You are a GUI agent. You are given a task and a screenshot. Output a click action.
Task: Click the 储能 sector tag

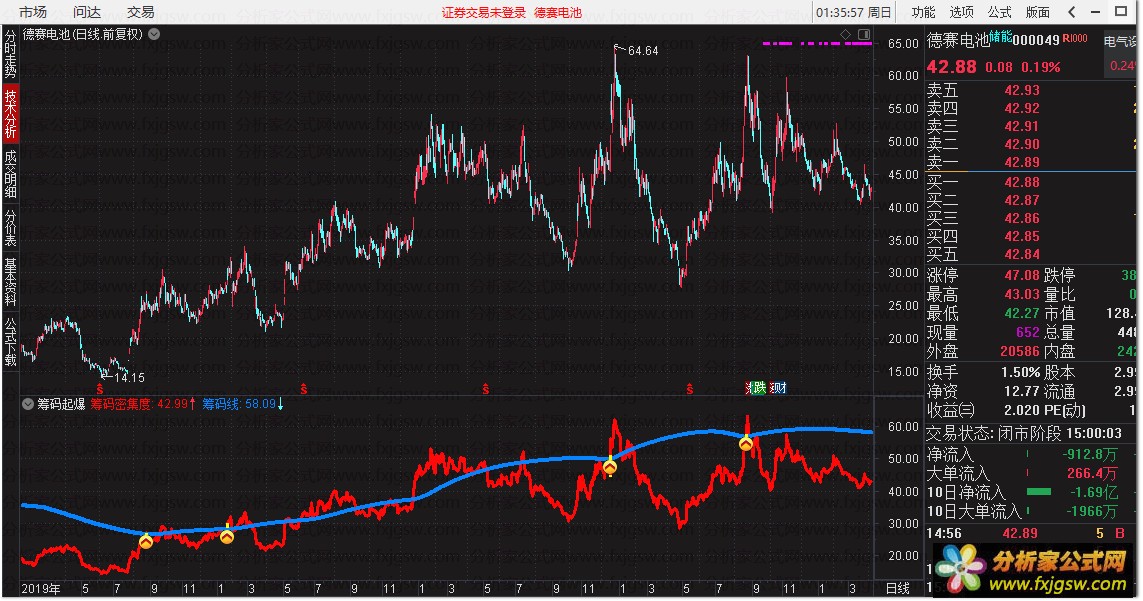(1000, 36)
